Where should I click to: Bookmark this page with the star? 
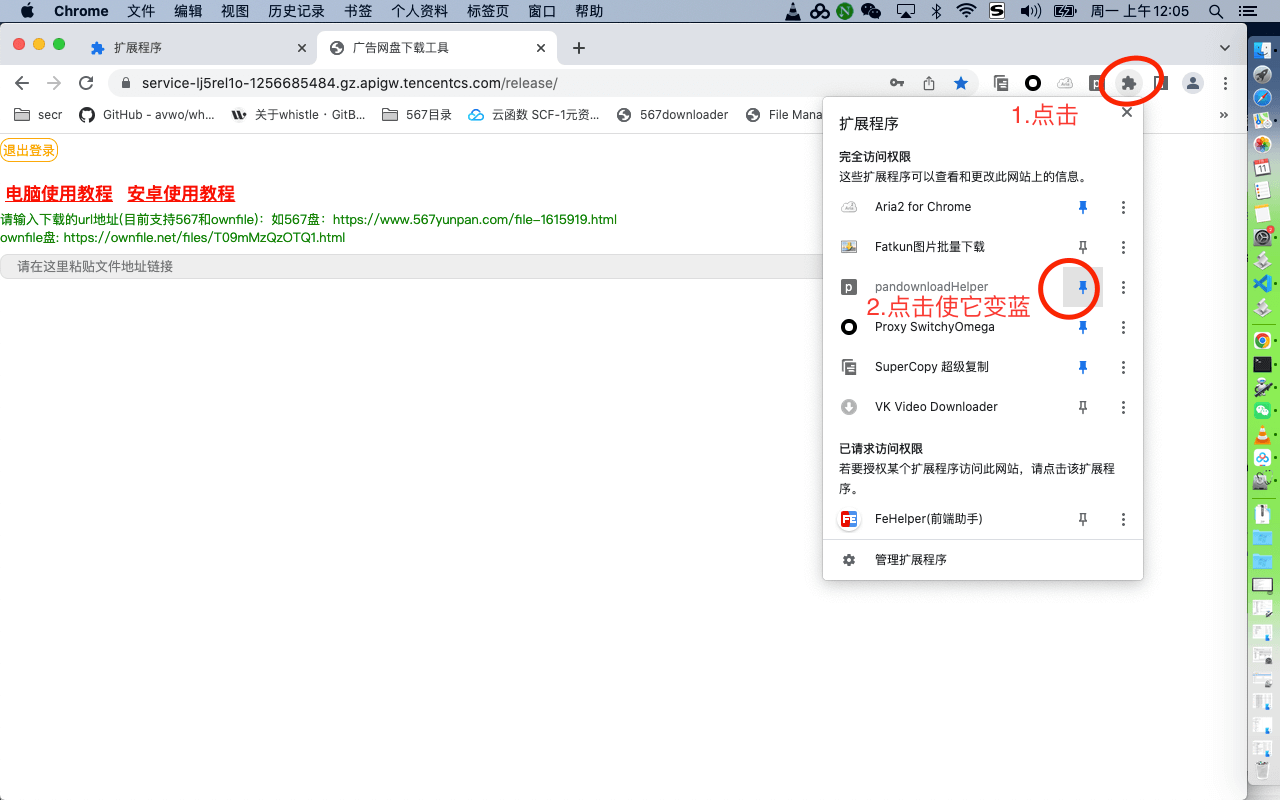point(961,83)
